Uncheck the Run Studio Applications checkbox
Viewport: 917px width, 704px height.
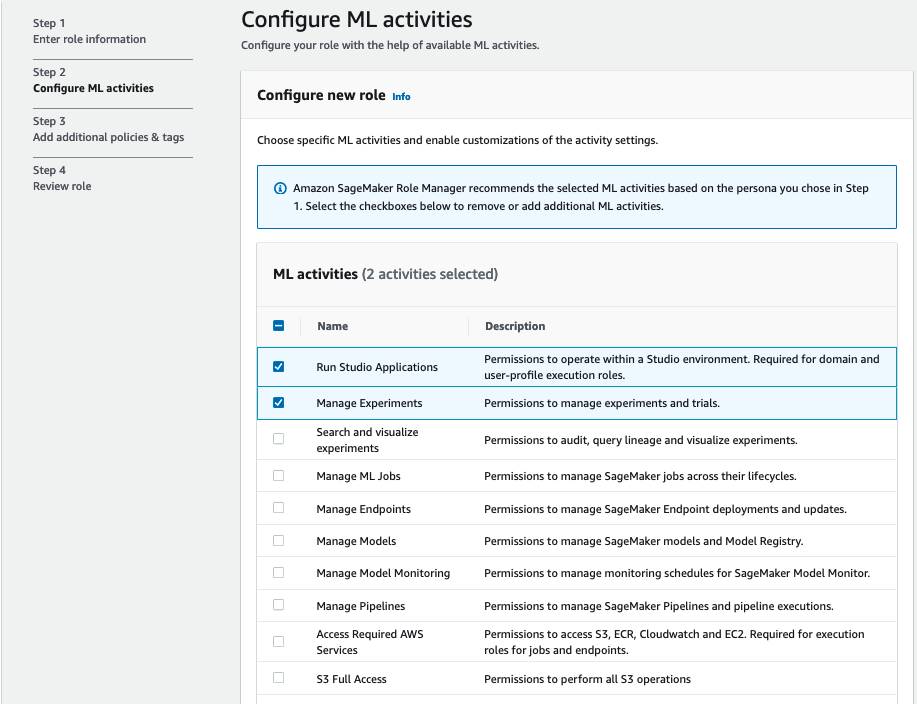coord(279,367)
